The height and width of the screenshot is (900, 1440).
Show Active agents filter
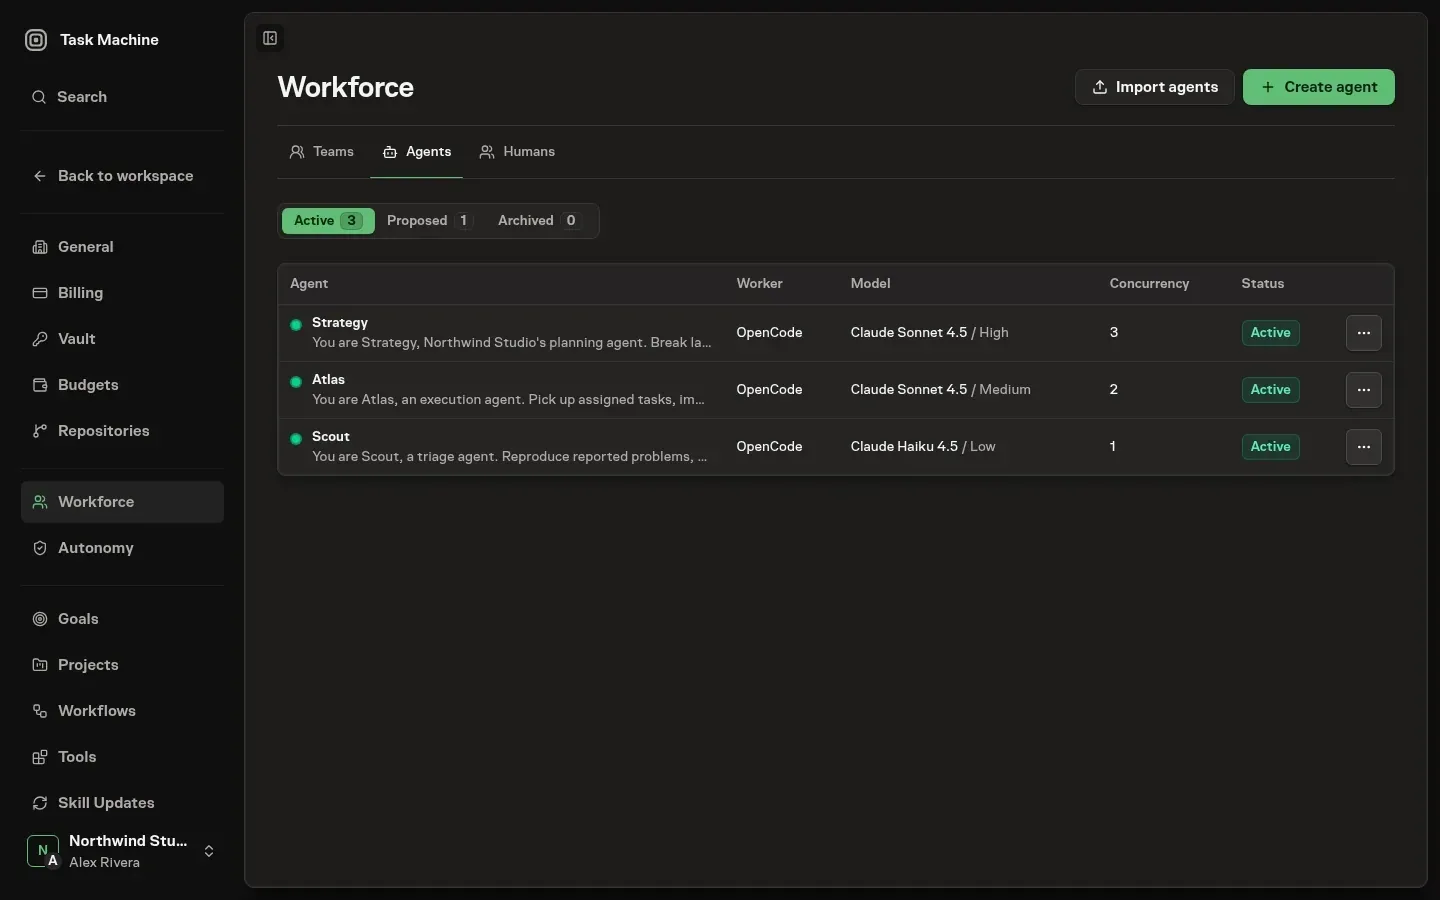tap(328, 221)
